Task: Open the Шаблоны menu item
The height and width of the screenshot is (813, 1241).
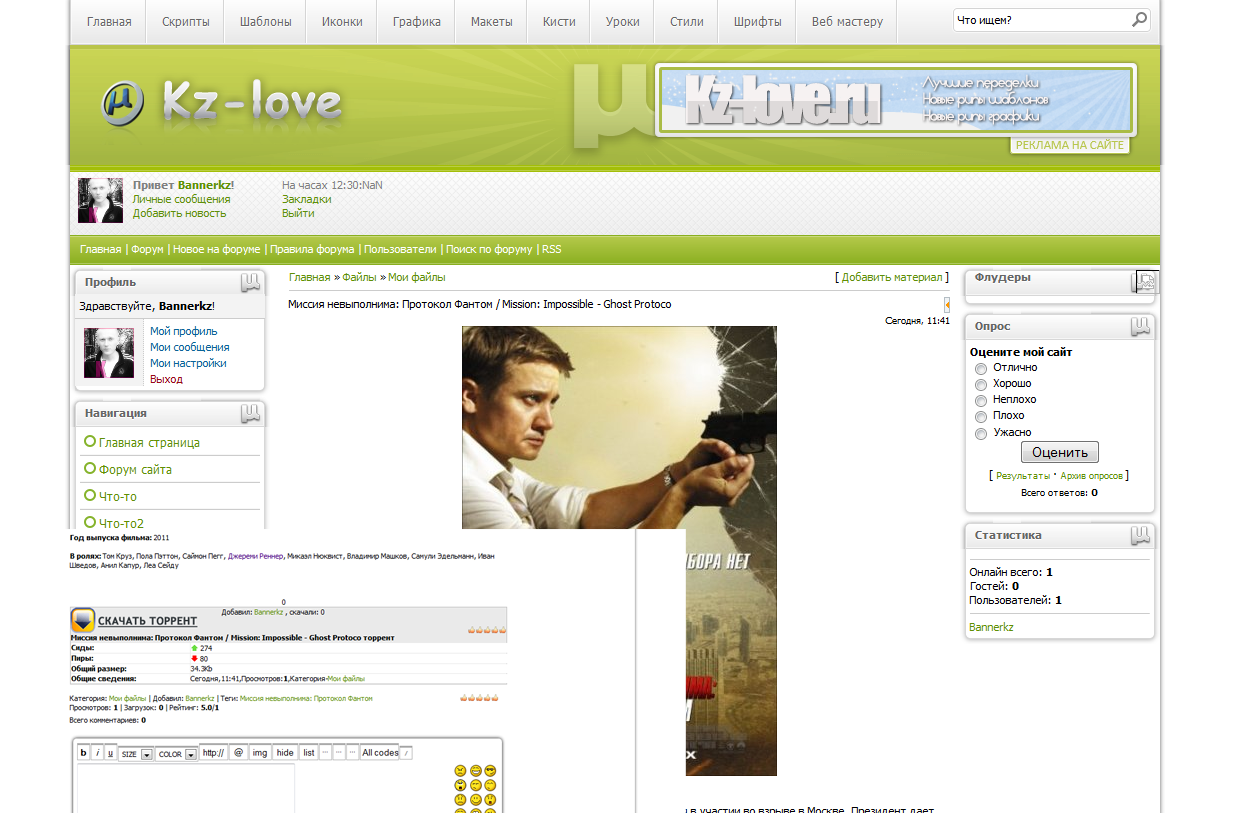Action: coord(265,21)
